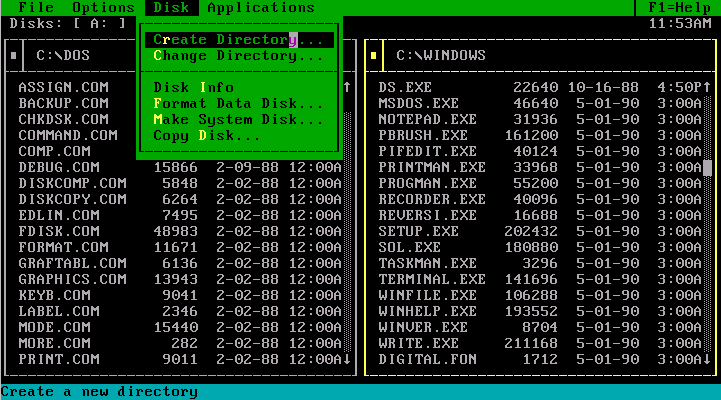Viewport: 721px width, 400px height.
Task: Open the File menu
Action: pos(36,7)
